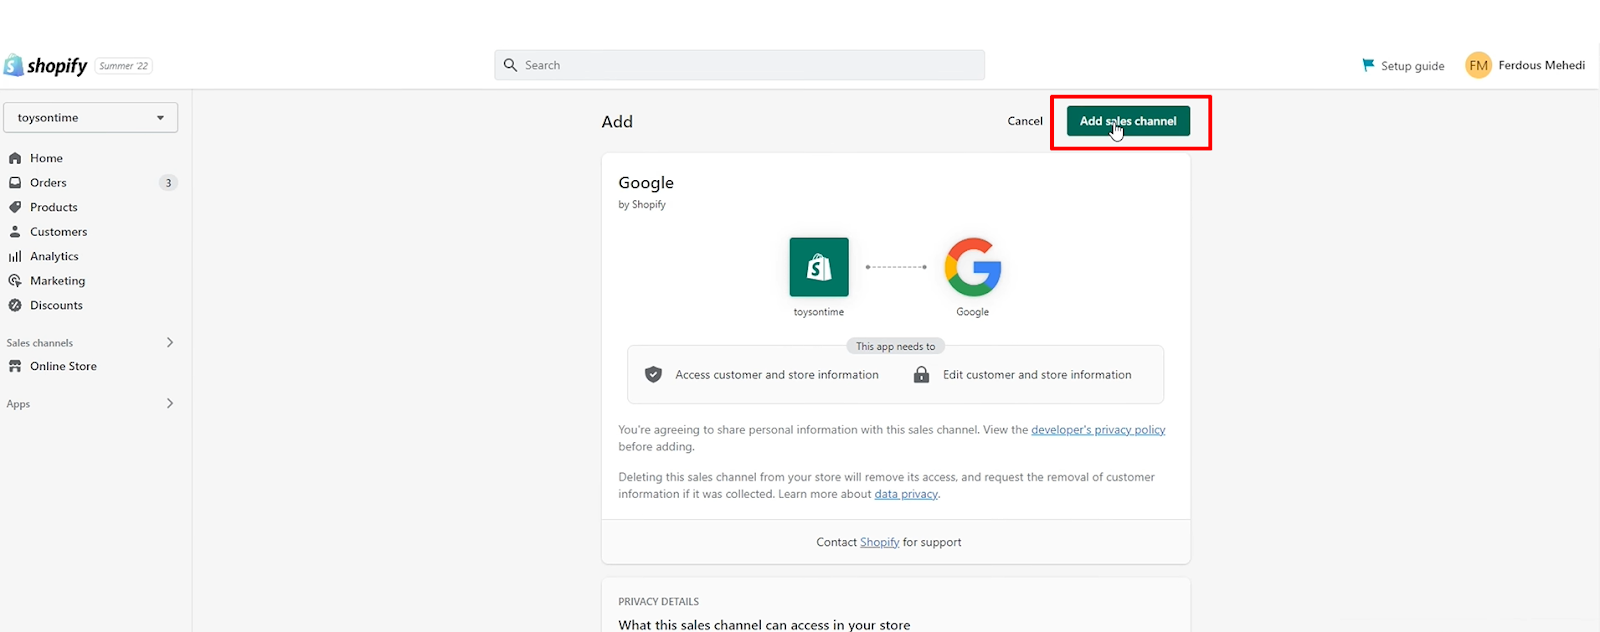Open the FM user avatar

tap(1478, 65)
